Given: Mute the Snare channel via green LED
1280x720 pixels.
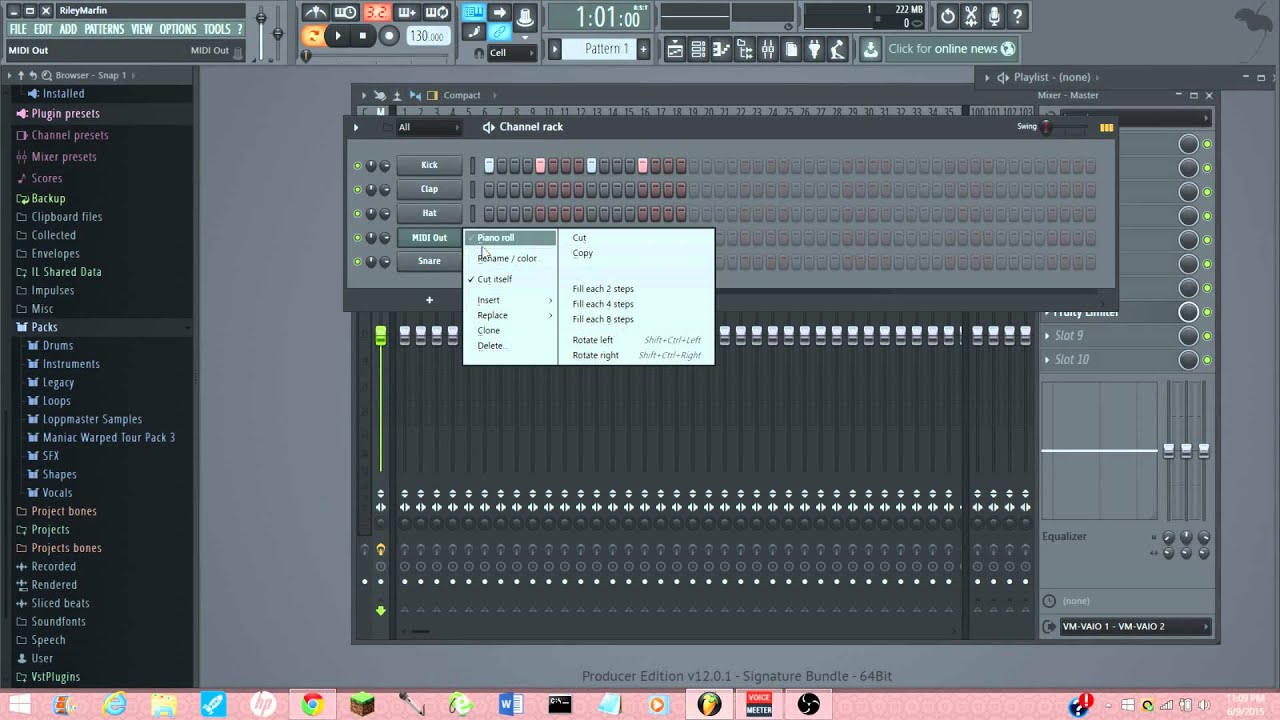Looking at the screenshot, I should pos(357,261).
